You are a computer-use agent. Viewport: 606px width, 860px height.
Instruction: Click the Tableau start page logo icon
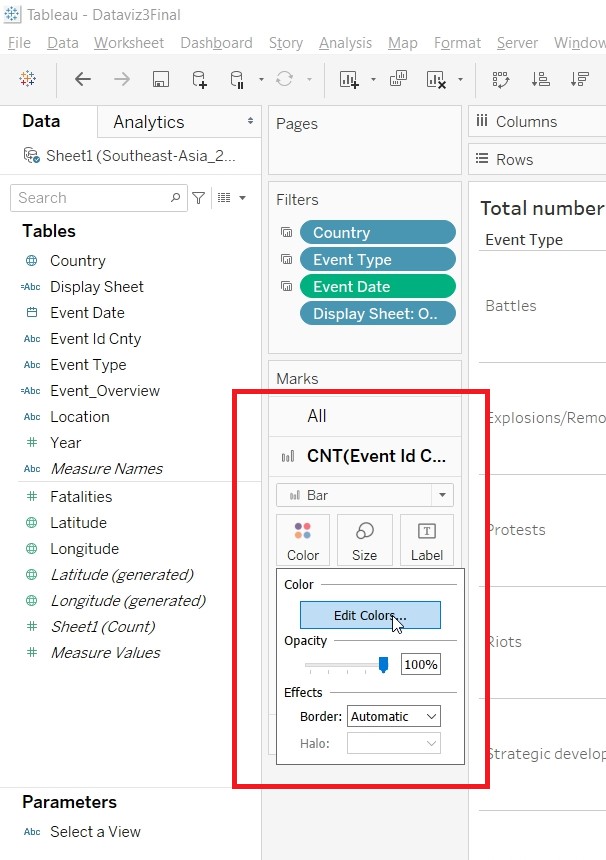[28, 80]
